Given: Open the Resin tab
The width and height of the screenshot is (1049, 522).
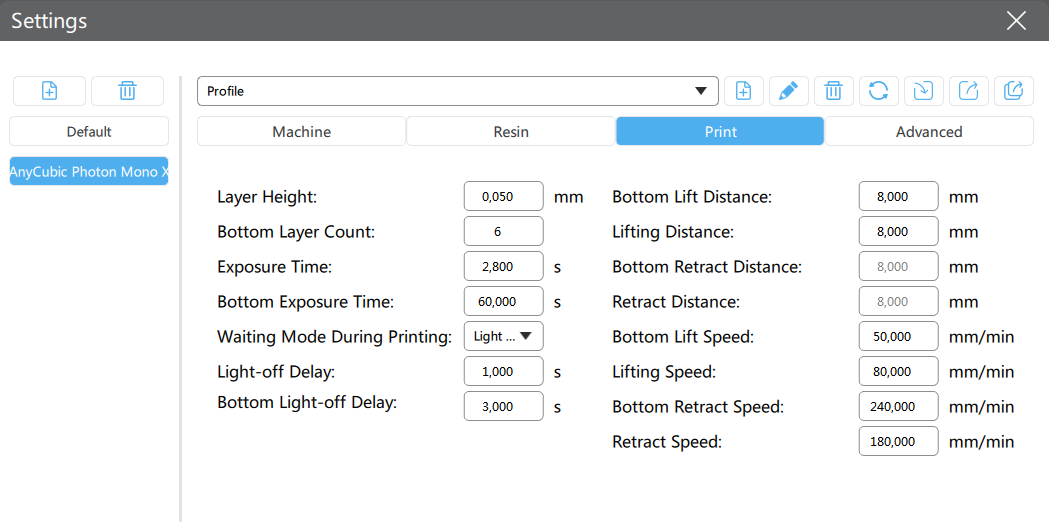Looking at the screenshot, I should tap(511, 131).
